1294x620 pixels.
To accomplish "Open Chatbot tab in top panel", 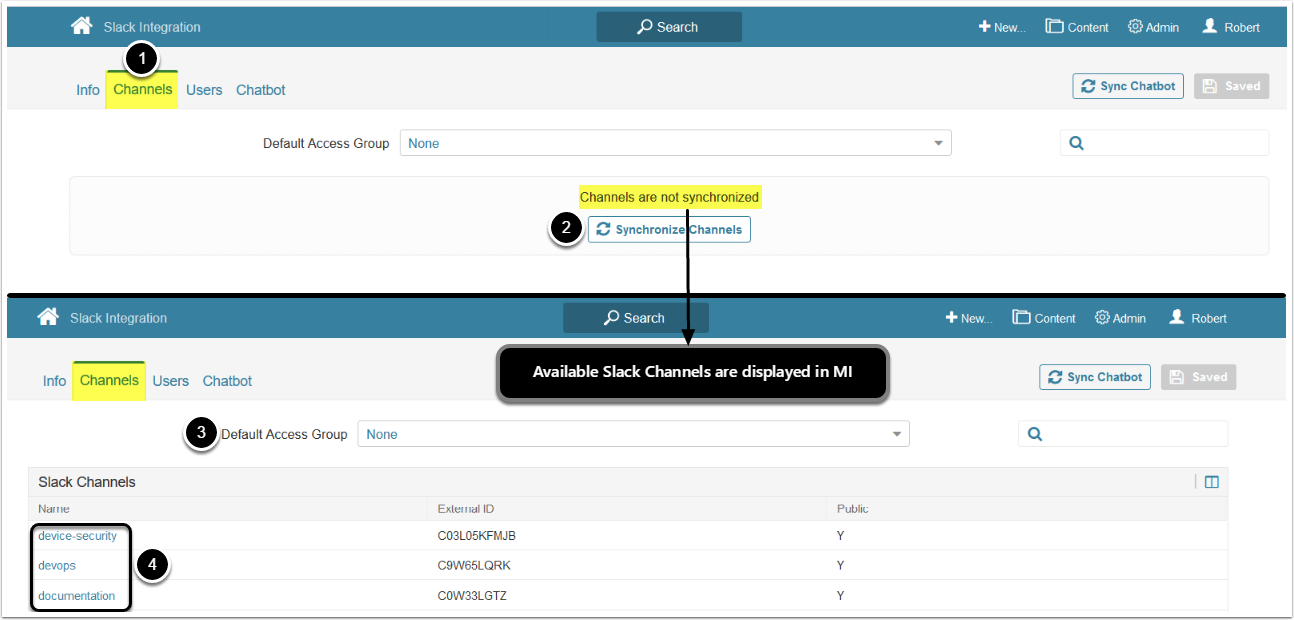I will pos(261,90).
